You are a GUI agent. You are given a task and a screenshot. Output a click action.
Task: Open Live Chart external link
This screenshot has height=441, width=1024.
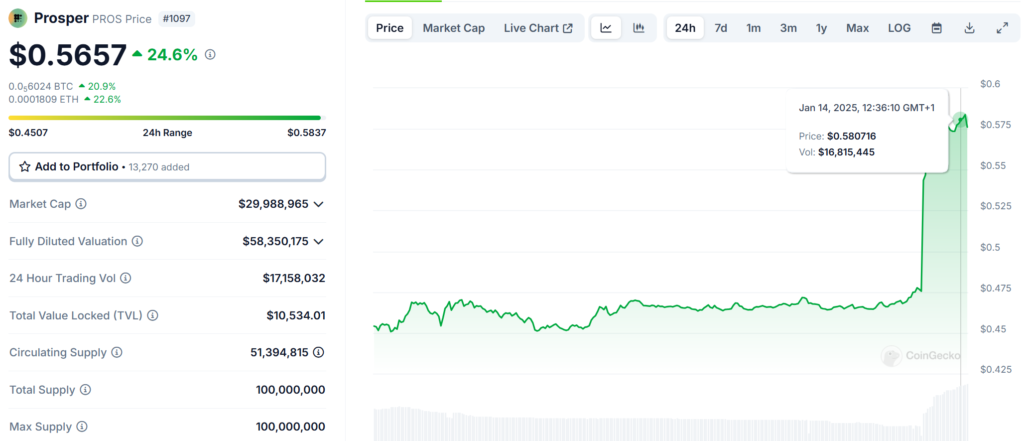point(538,28)
